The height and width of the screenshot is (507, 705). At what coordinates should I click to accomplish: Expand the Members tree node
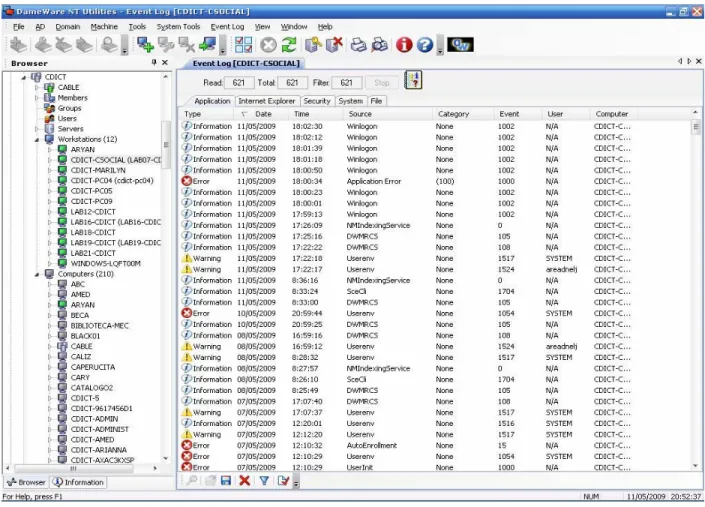(x=37, y=98)
